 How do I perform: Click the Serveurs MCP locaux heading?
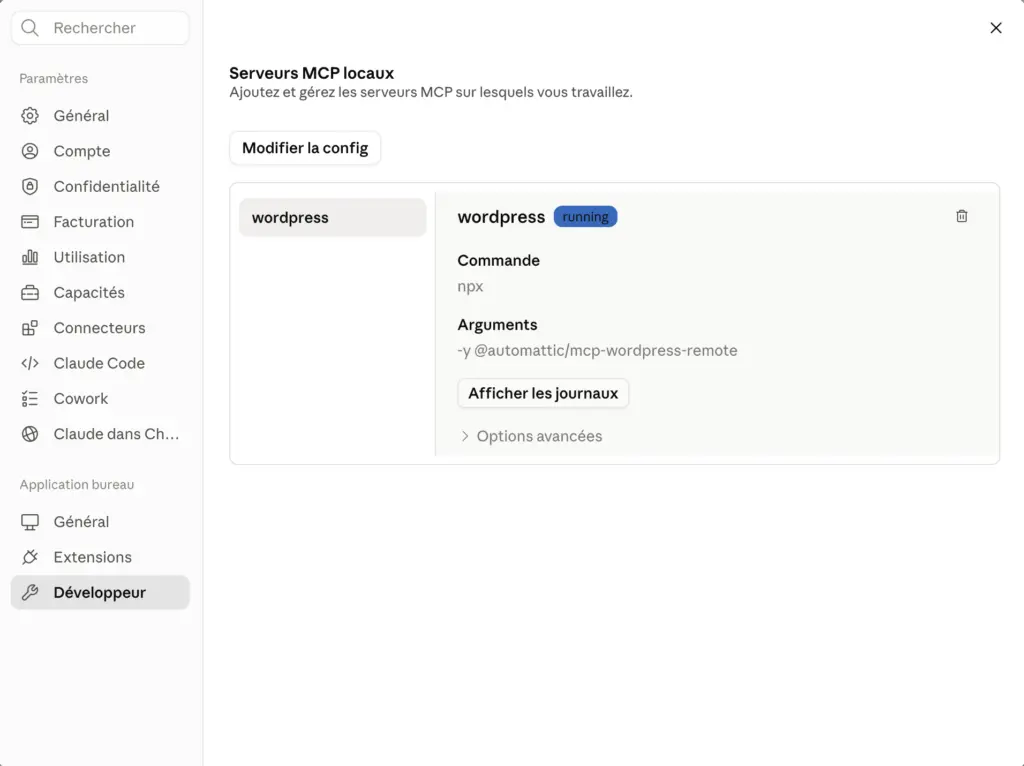(312, 73)
